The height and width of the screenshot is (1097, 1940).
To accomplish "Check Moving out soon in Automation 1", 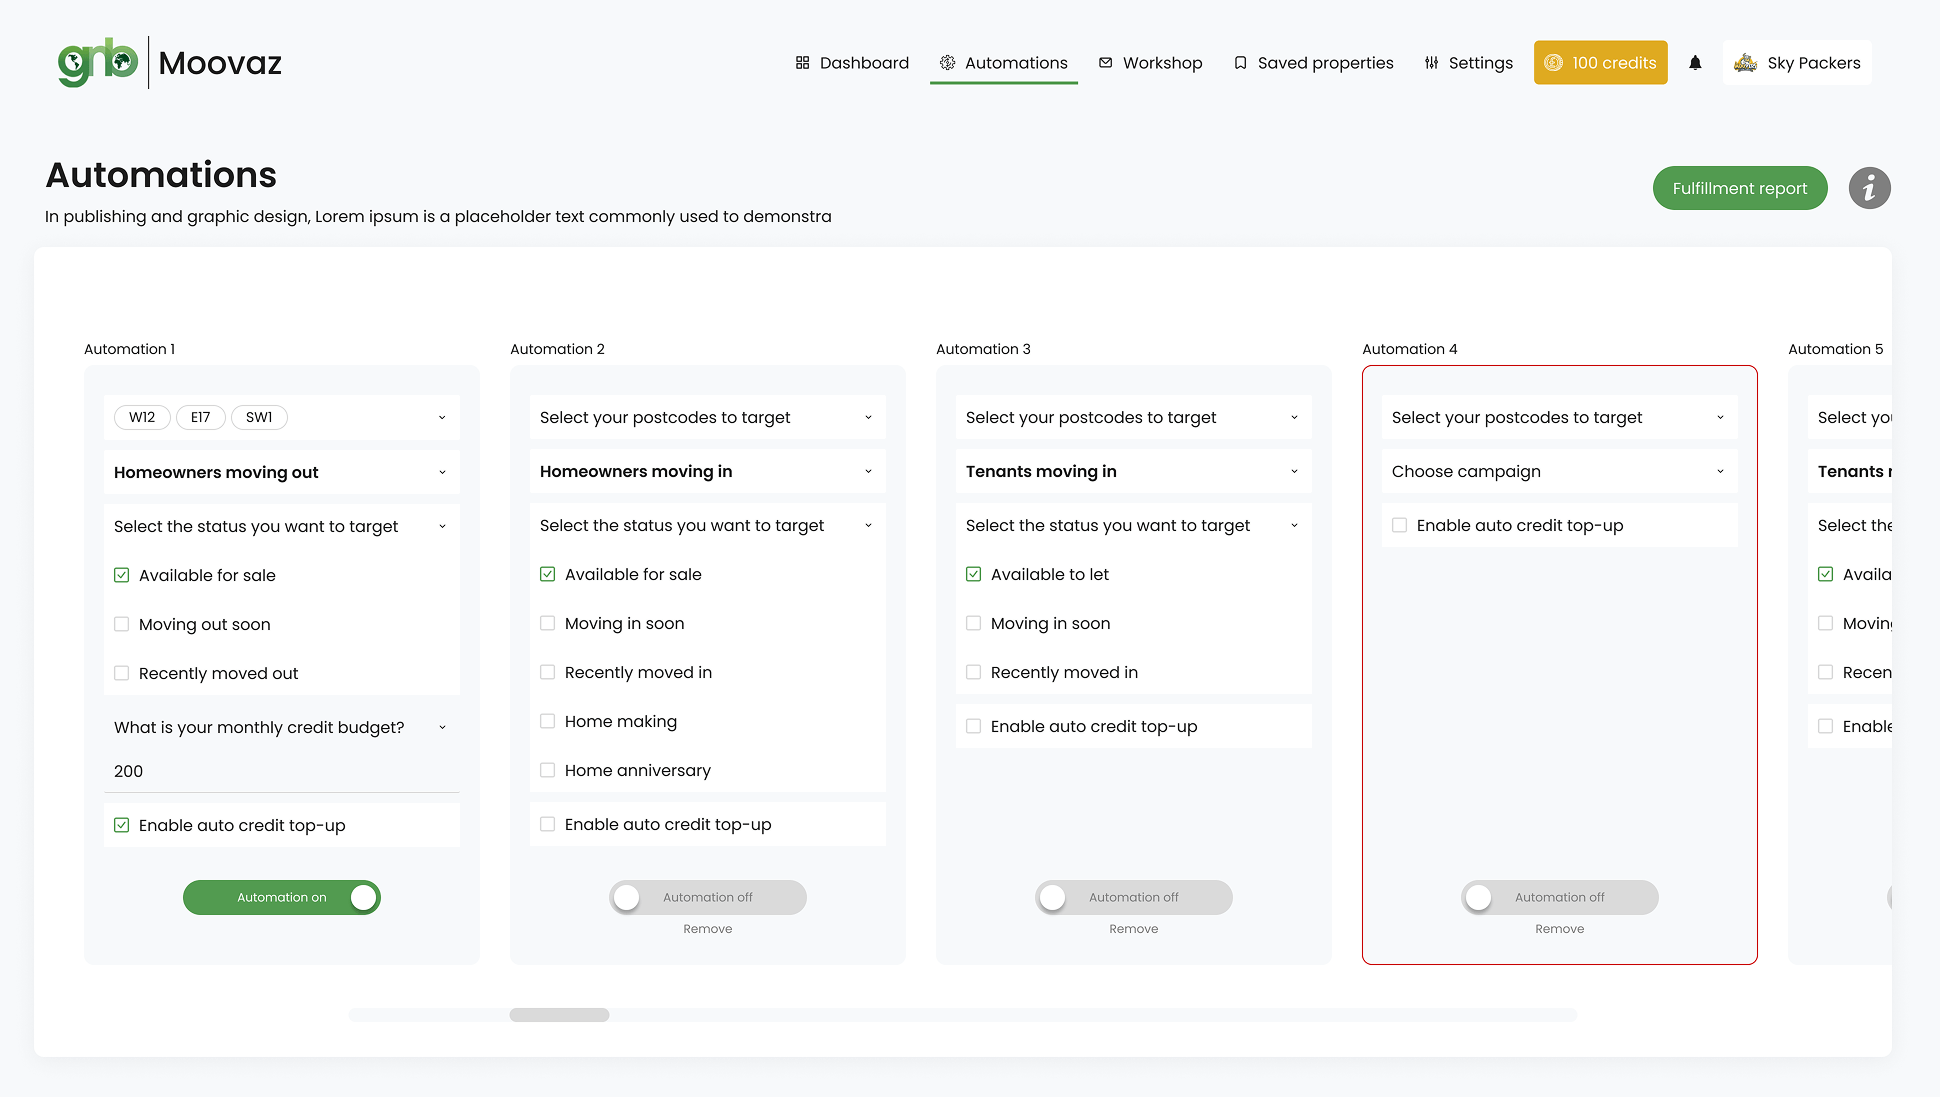I will tap(122, 624).
